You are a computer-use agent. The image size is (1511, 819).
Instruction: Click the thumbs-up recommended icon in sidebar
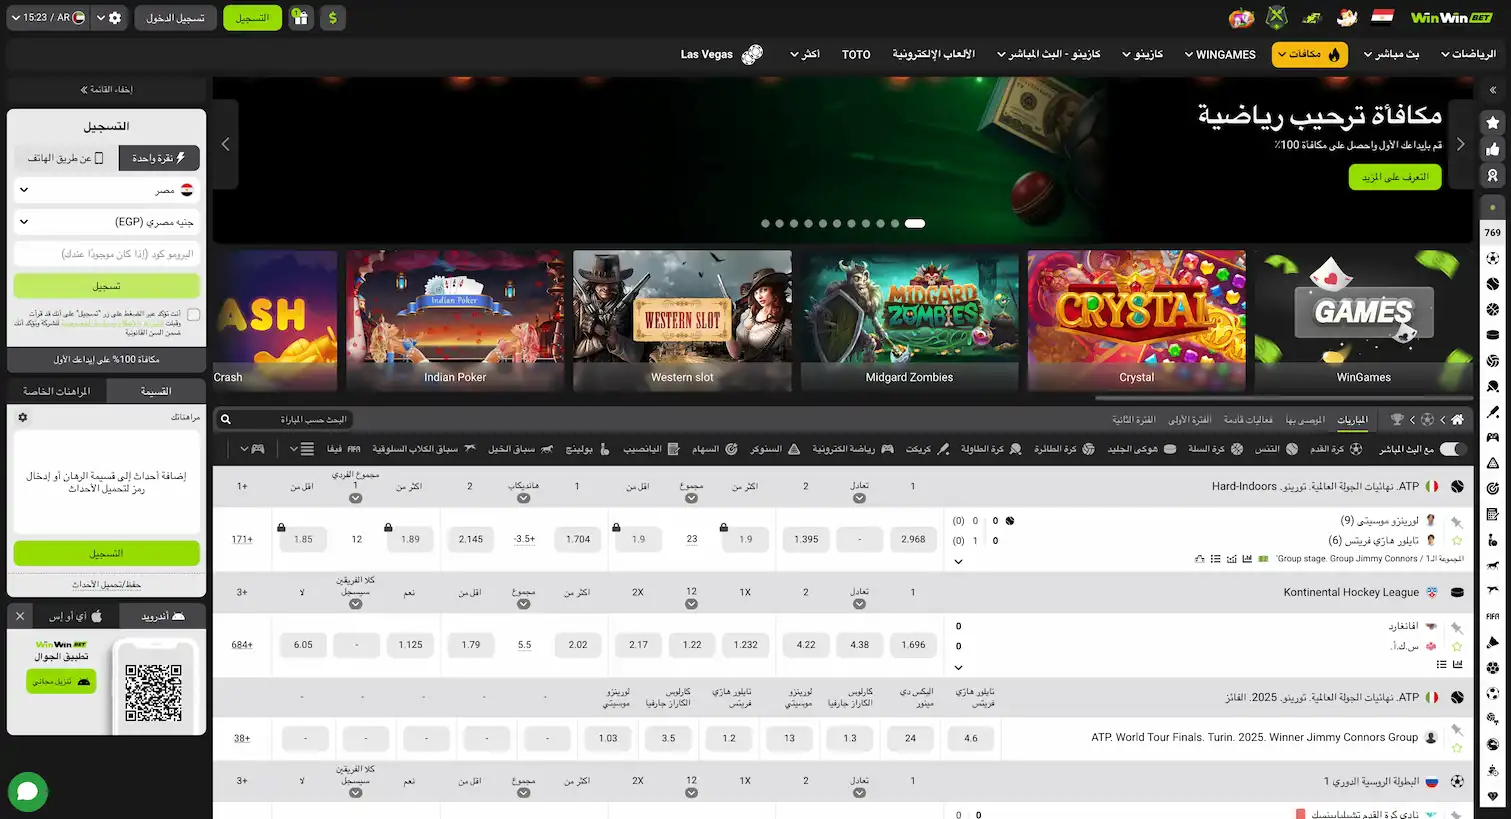1492,149
